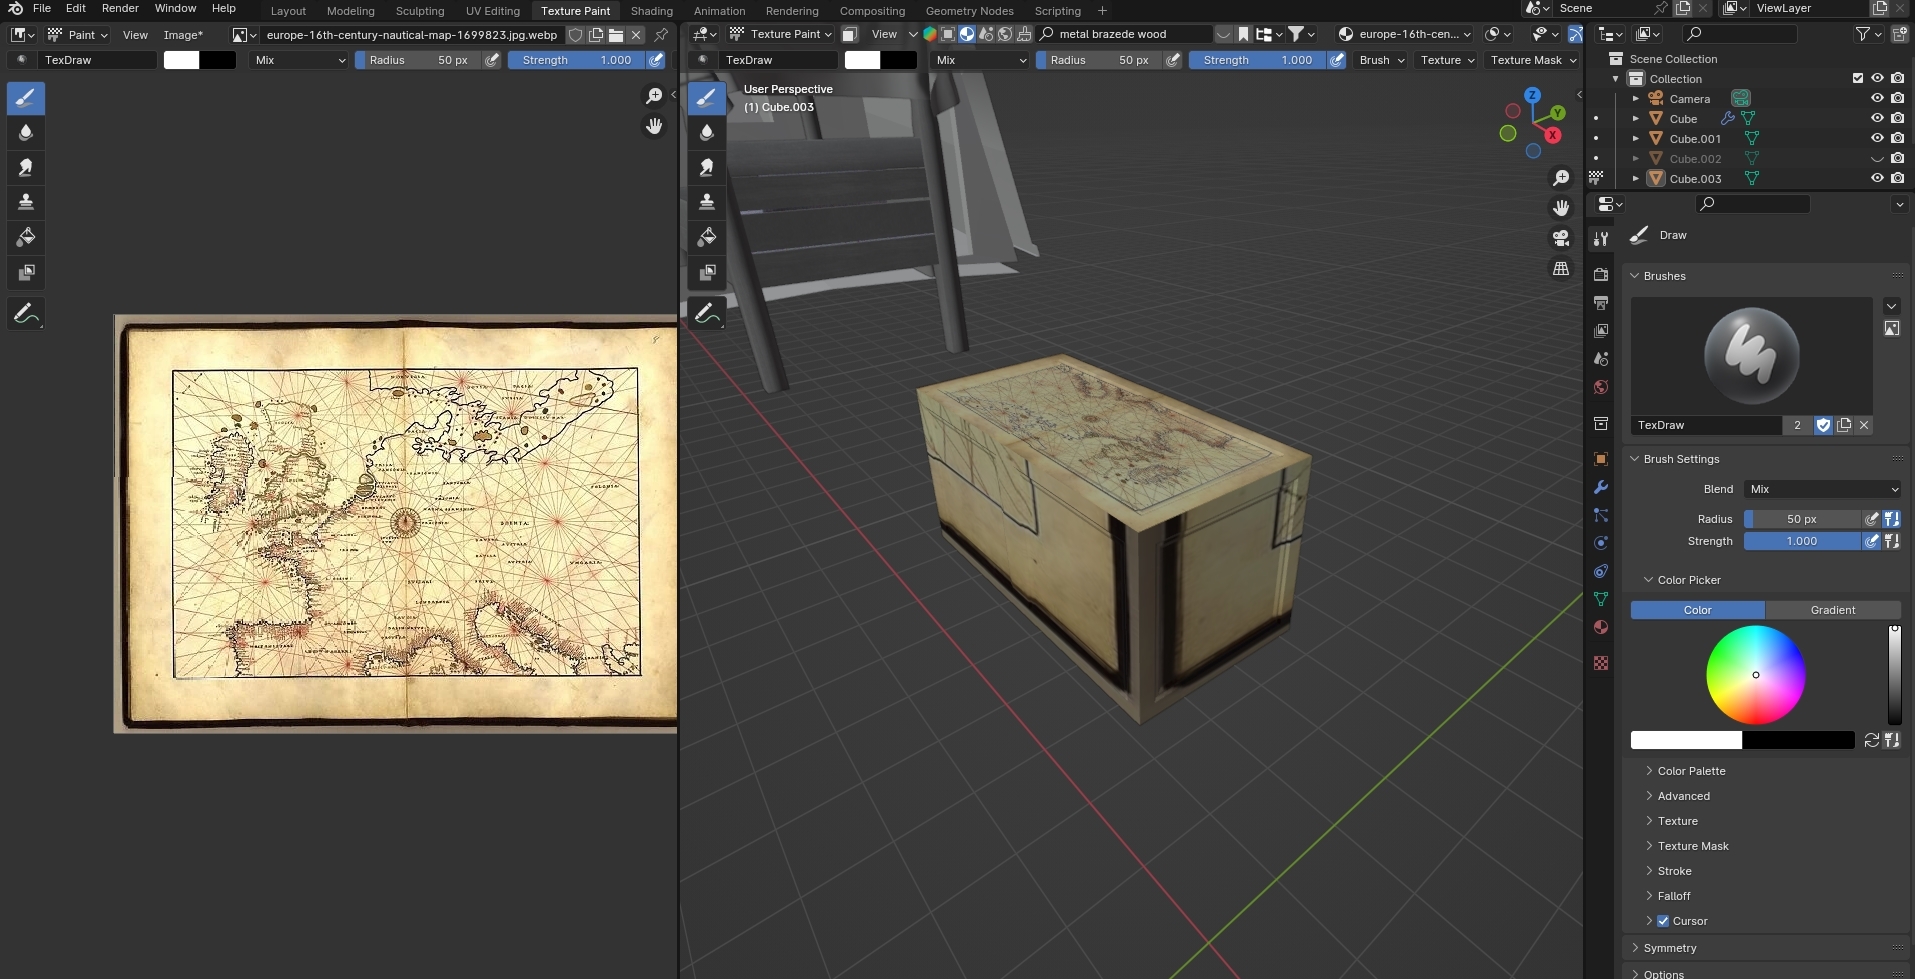Image resolution: width=1915 pixels, height=979 pixels.
Task: Select the Draw tool in 3D viewport toolbar
Action: [707, 98]
